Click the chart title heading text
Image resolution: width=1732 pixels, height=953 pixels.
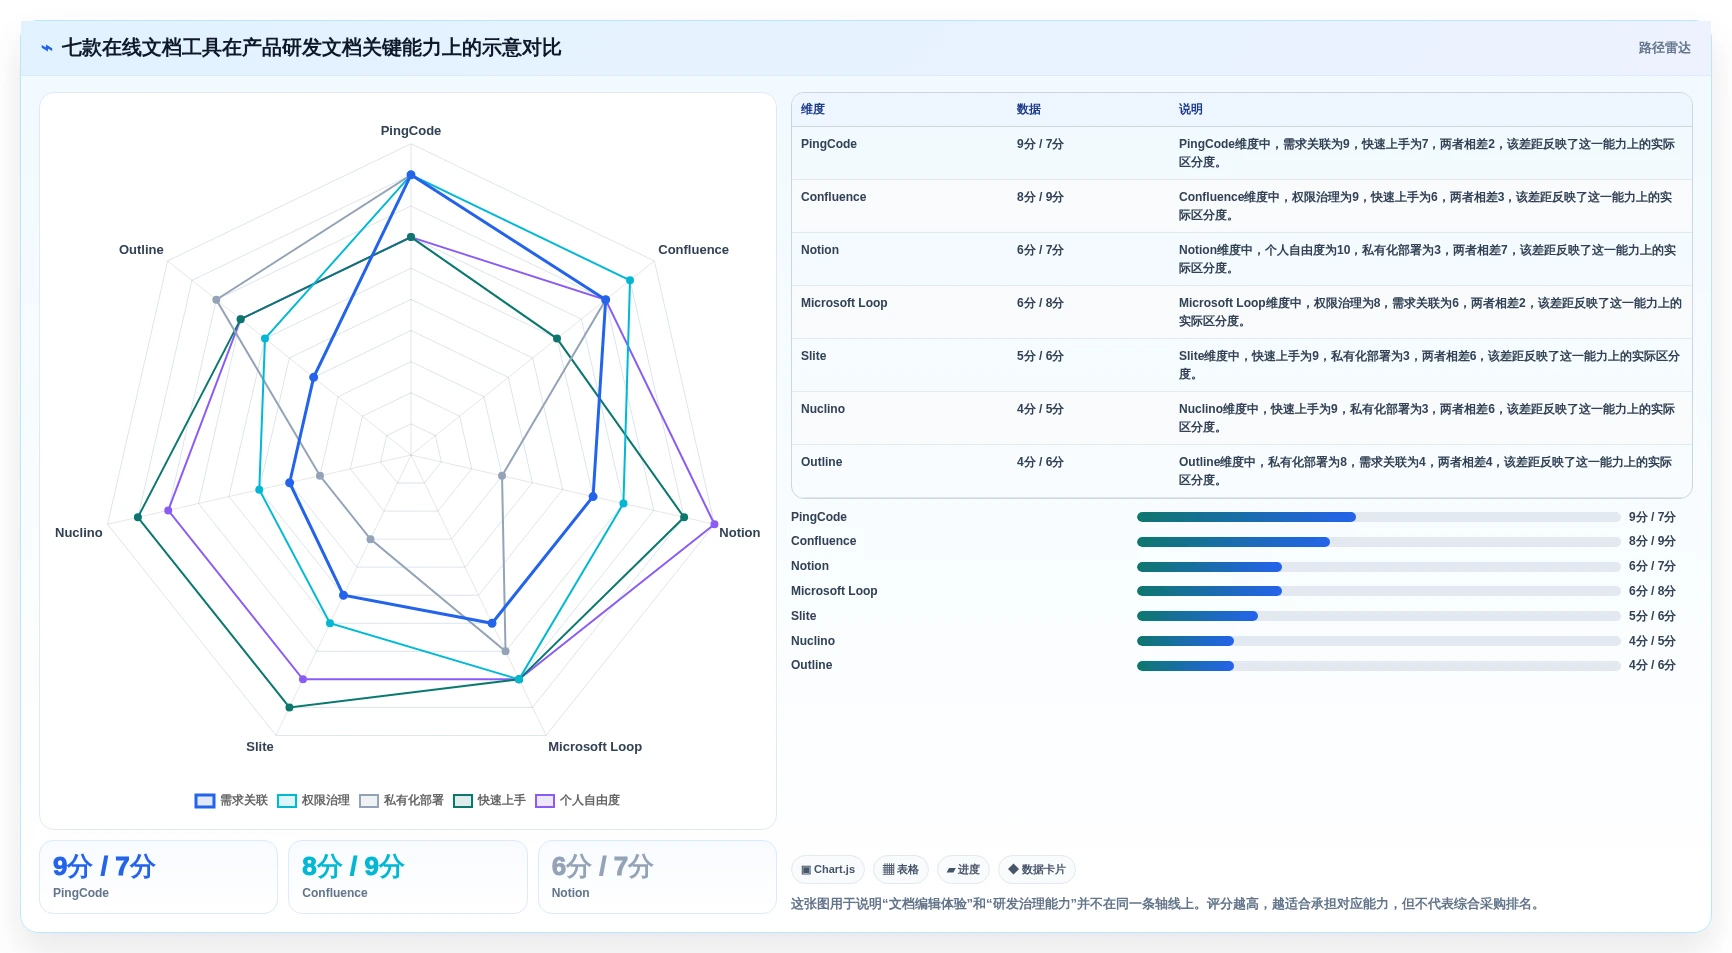click(x=311, y=48)
